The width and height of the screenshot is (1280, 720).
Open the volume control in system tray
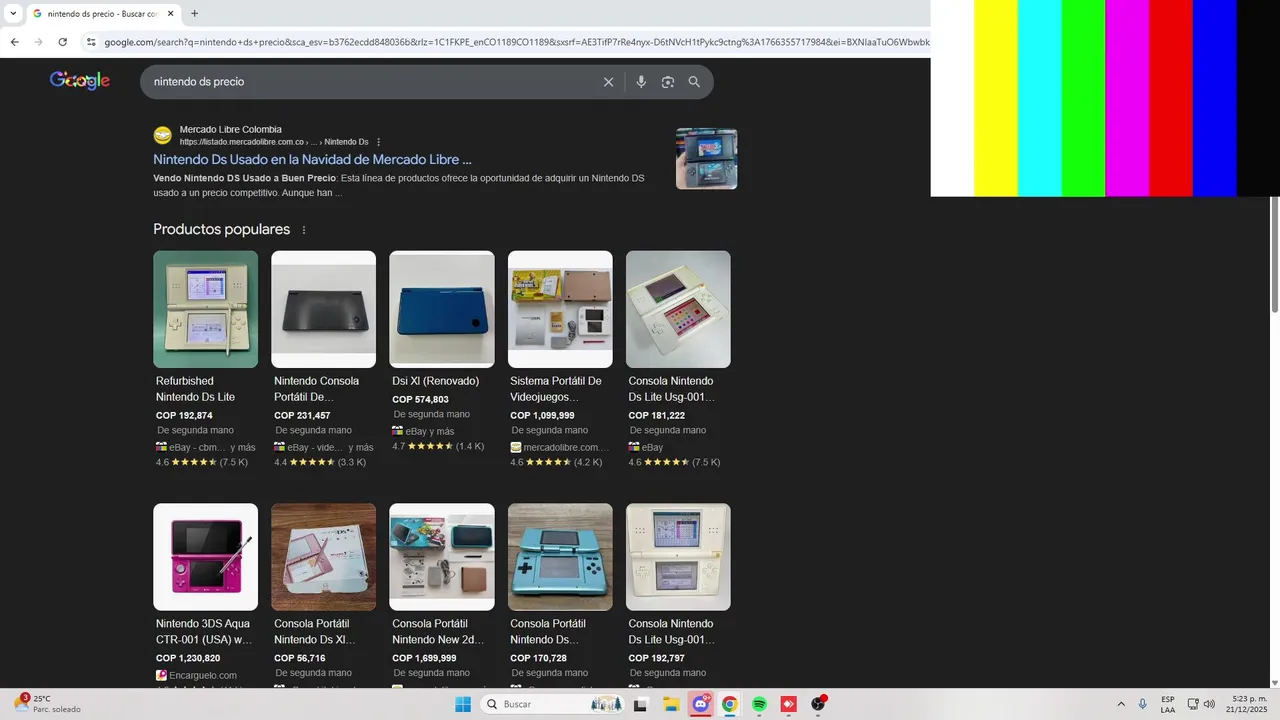(1209, 704)
